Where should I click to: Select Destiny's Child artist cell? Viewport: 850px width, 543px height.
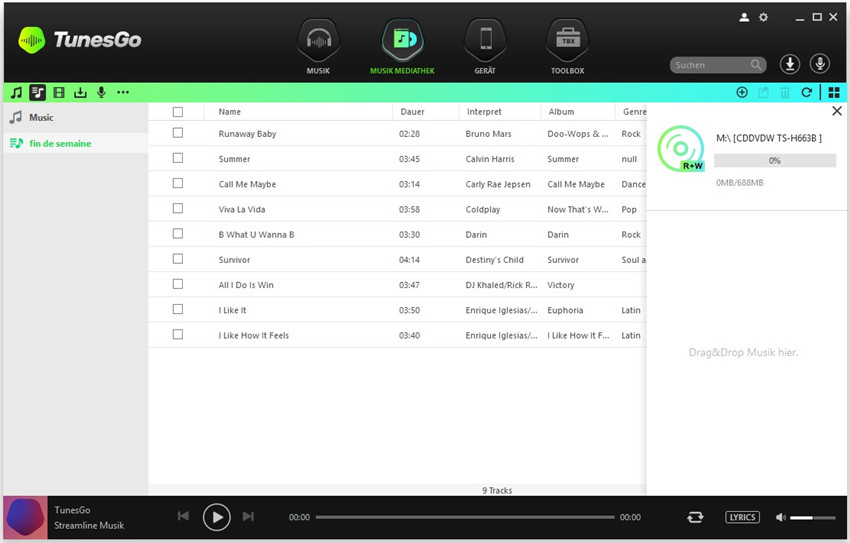point(494,260)
